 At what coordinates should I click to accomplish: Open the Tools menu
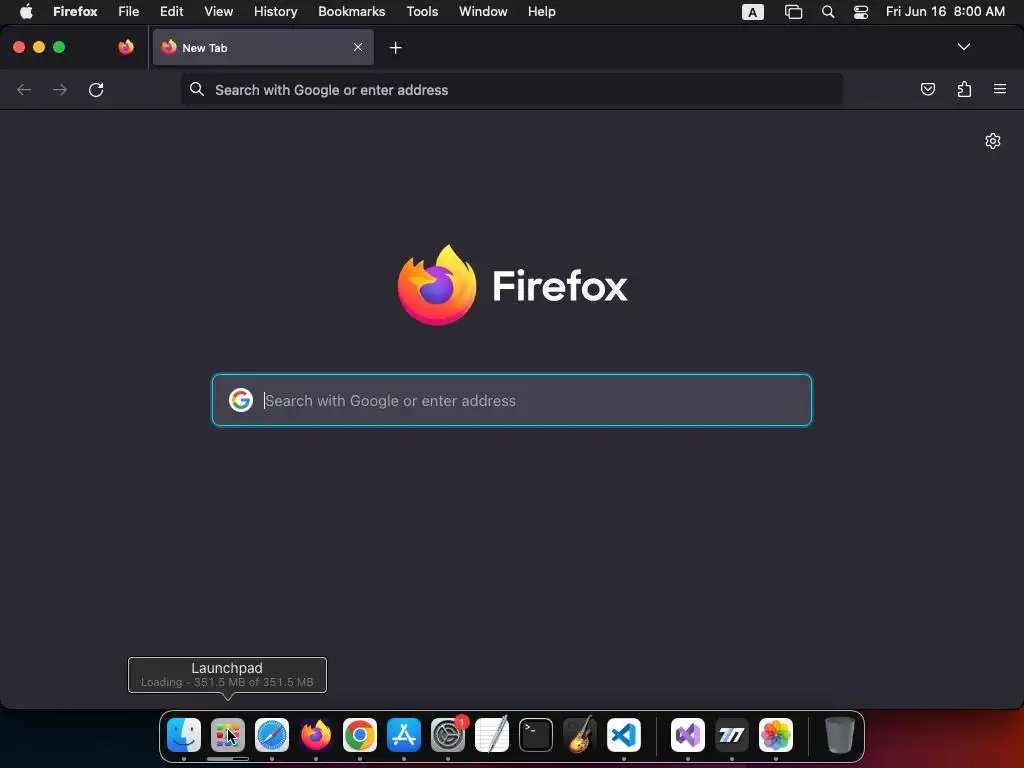(422, 11)
